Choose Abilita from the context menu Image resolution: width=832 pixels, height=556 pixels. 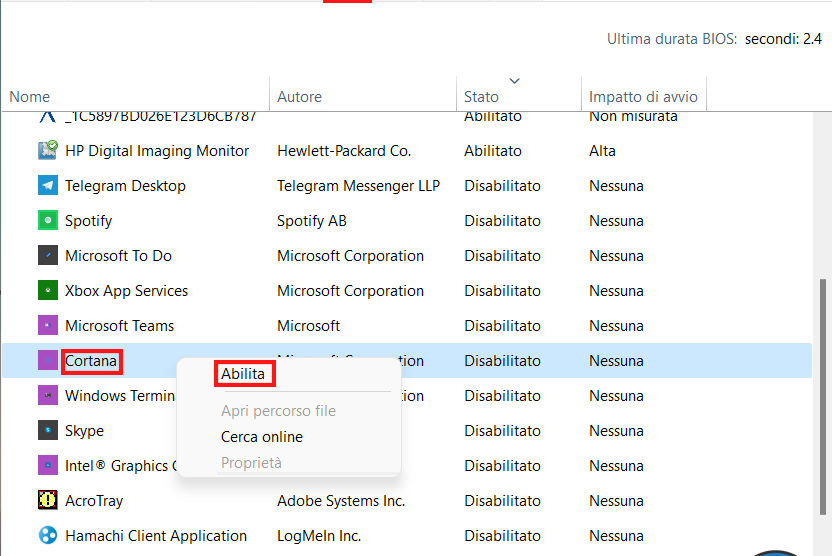click(x=243, y=373)
